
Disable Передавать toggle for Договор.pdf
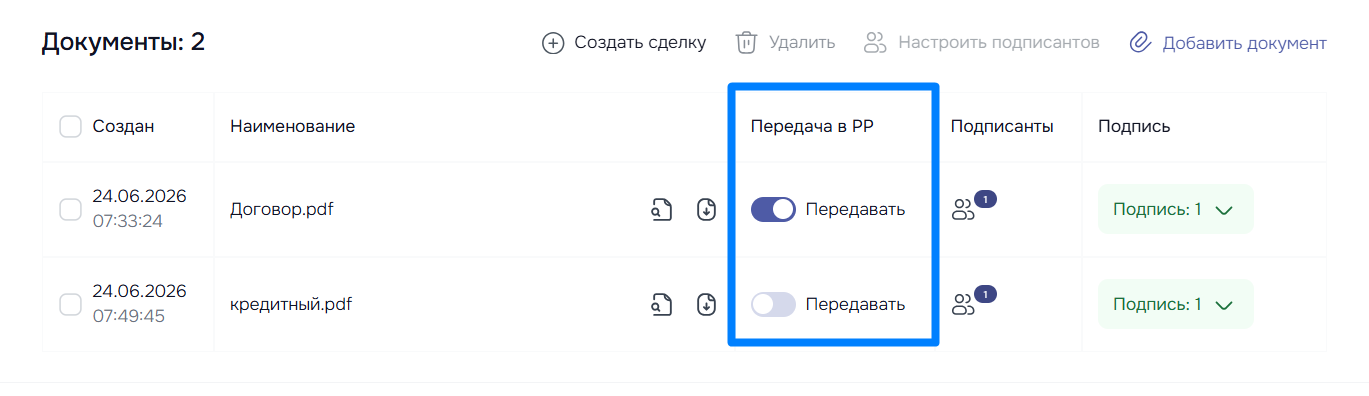773,209
